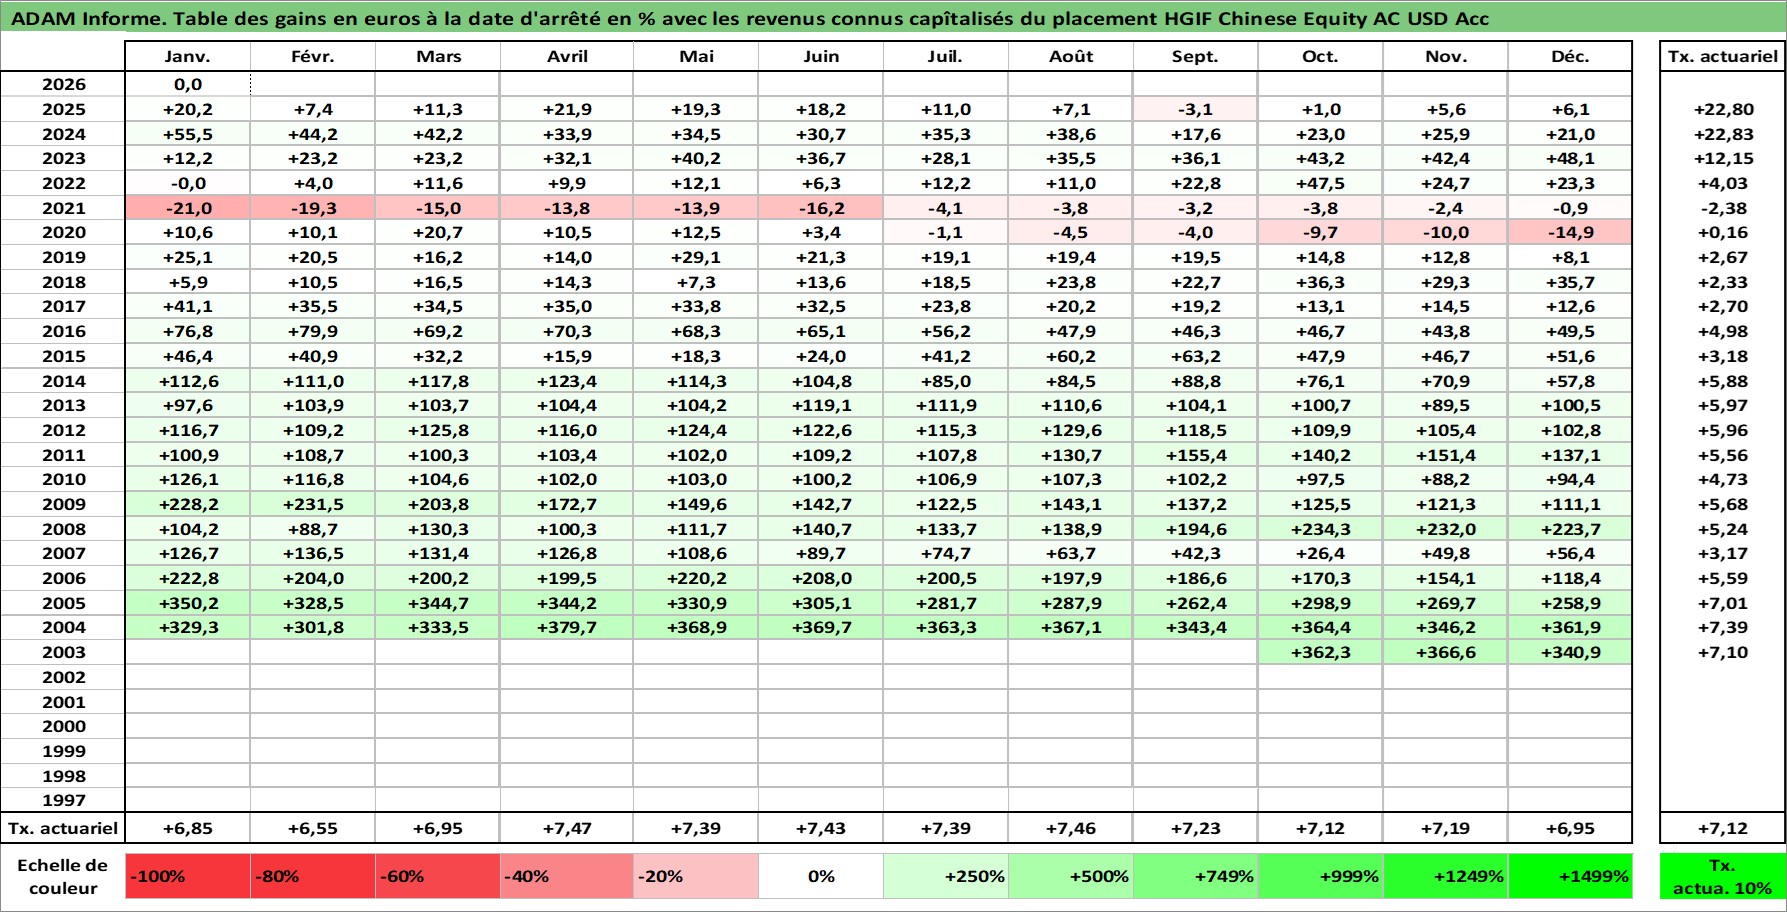Viewport: 1787px width, 912px height.
Task: Select the +999% green swatch
Action: [x=1320, y=876]
